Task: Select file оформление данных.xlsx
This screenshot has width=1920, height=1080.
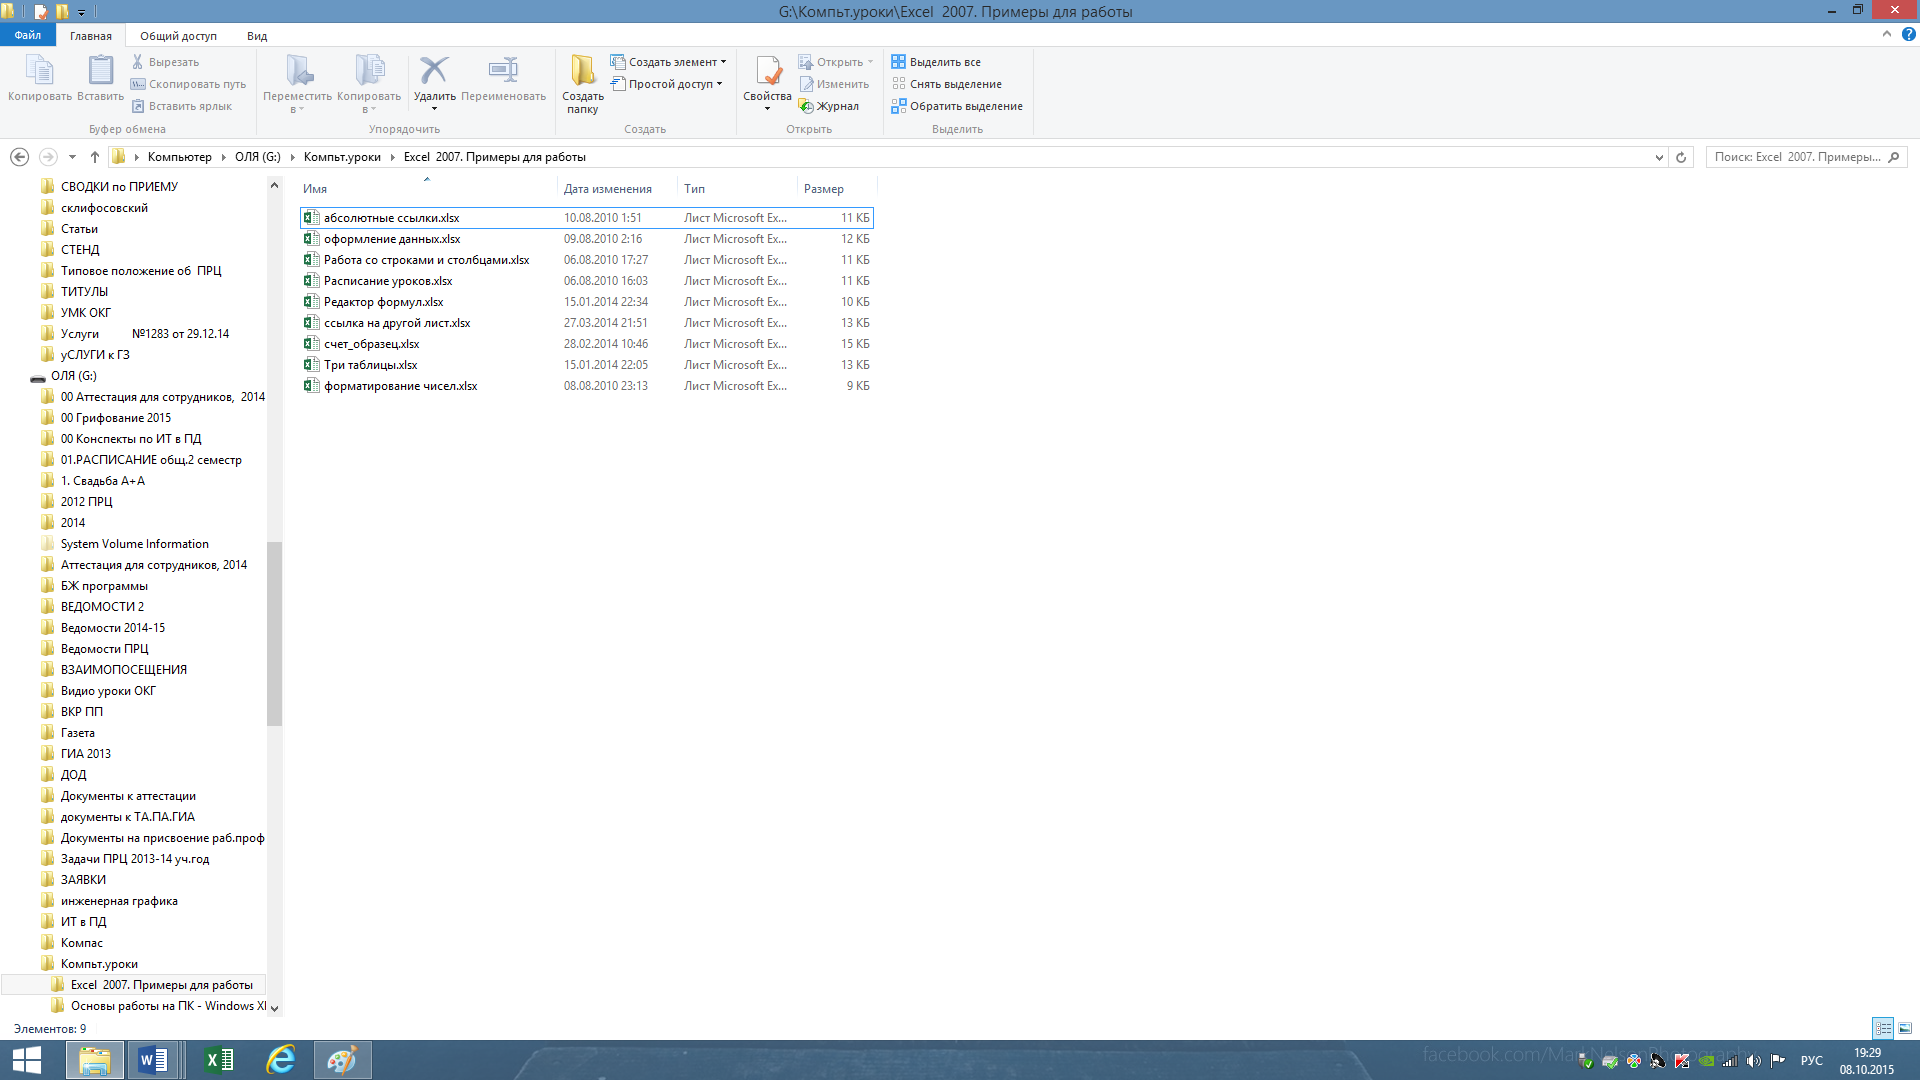Action: [587, 239]
